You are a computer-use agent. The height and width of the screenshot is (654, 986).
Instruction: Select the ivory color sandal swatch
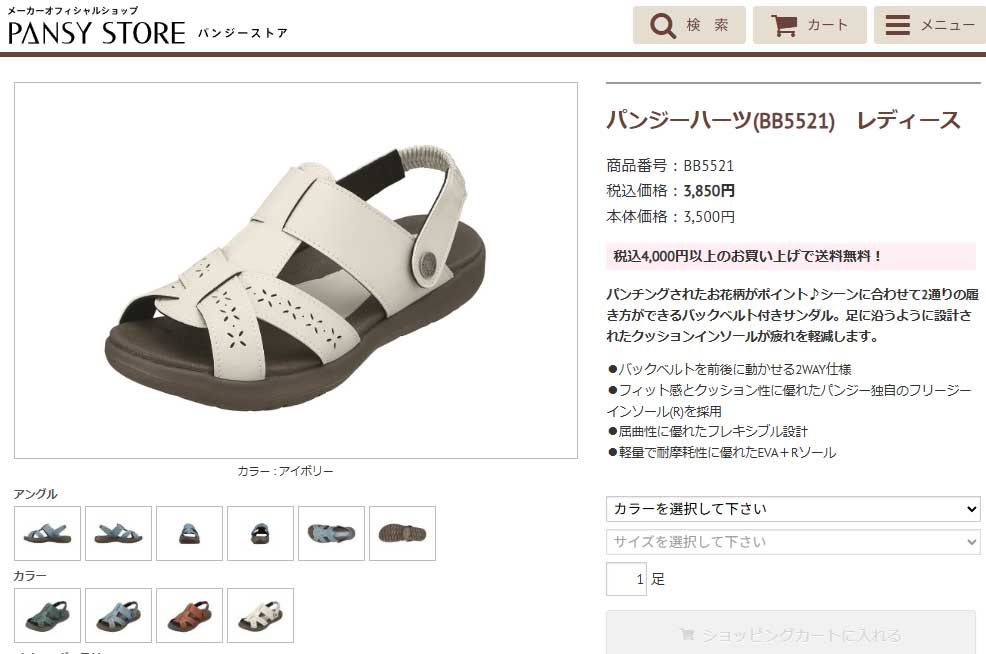(260, 616)
